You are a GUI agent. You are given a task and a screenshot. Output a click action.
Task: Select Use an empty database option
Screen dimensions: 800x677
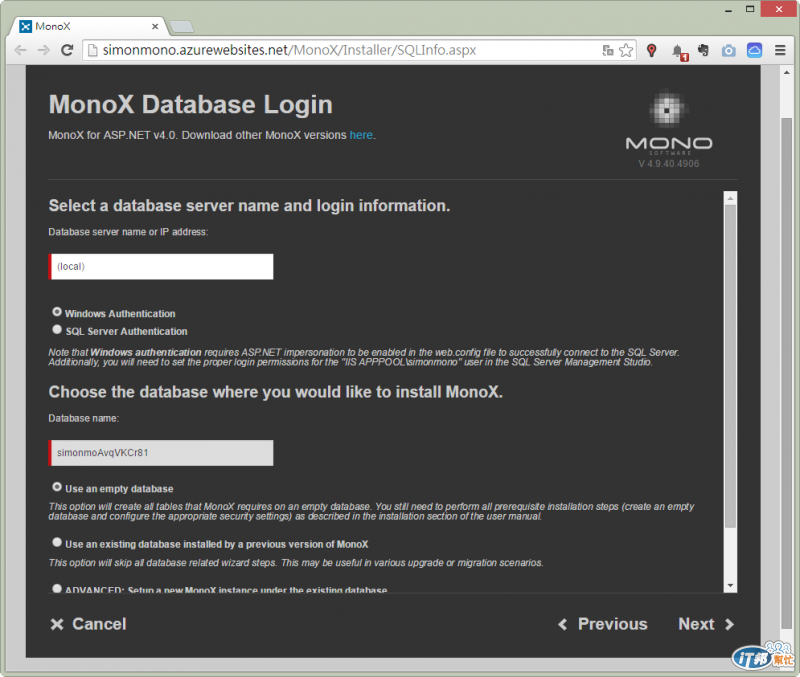(57, 487)
